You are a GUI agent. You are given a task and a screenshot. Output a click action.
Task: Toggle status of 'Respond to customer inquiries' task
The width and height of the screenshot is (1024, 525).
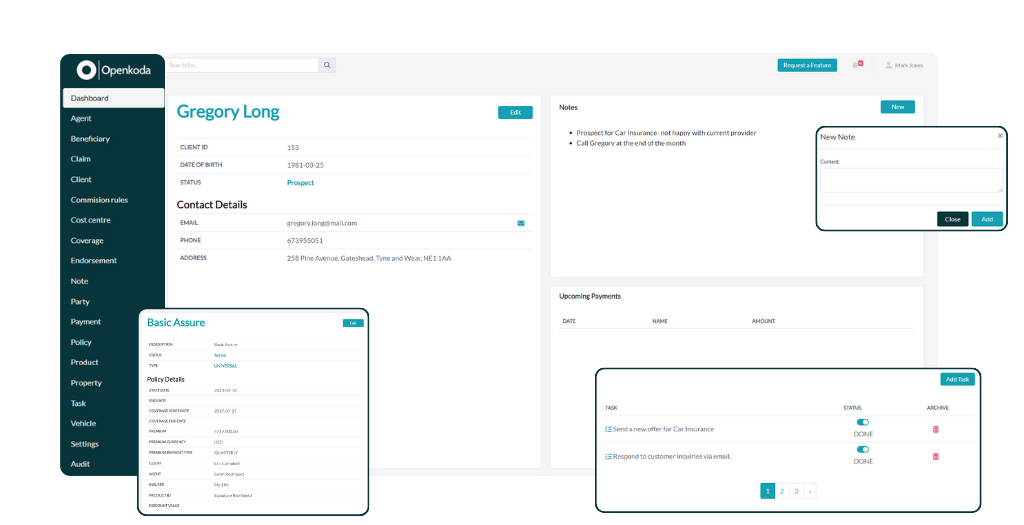[x=863, y=450]
